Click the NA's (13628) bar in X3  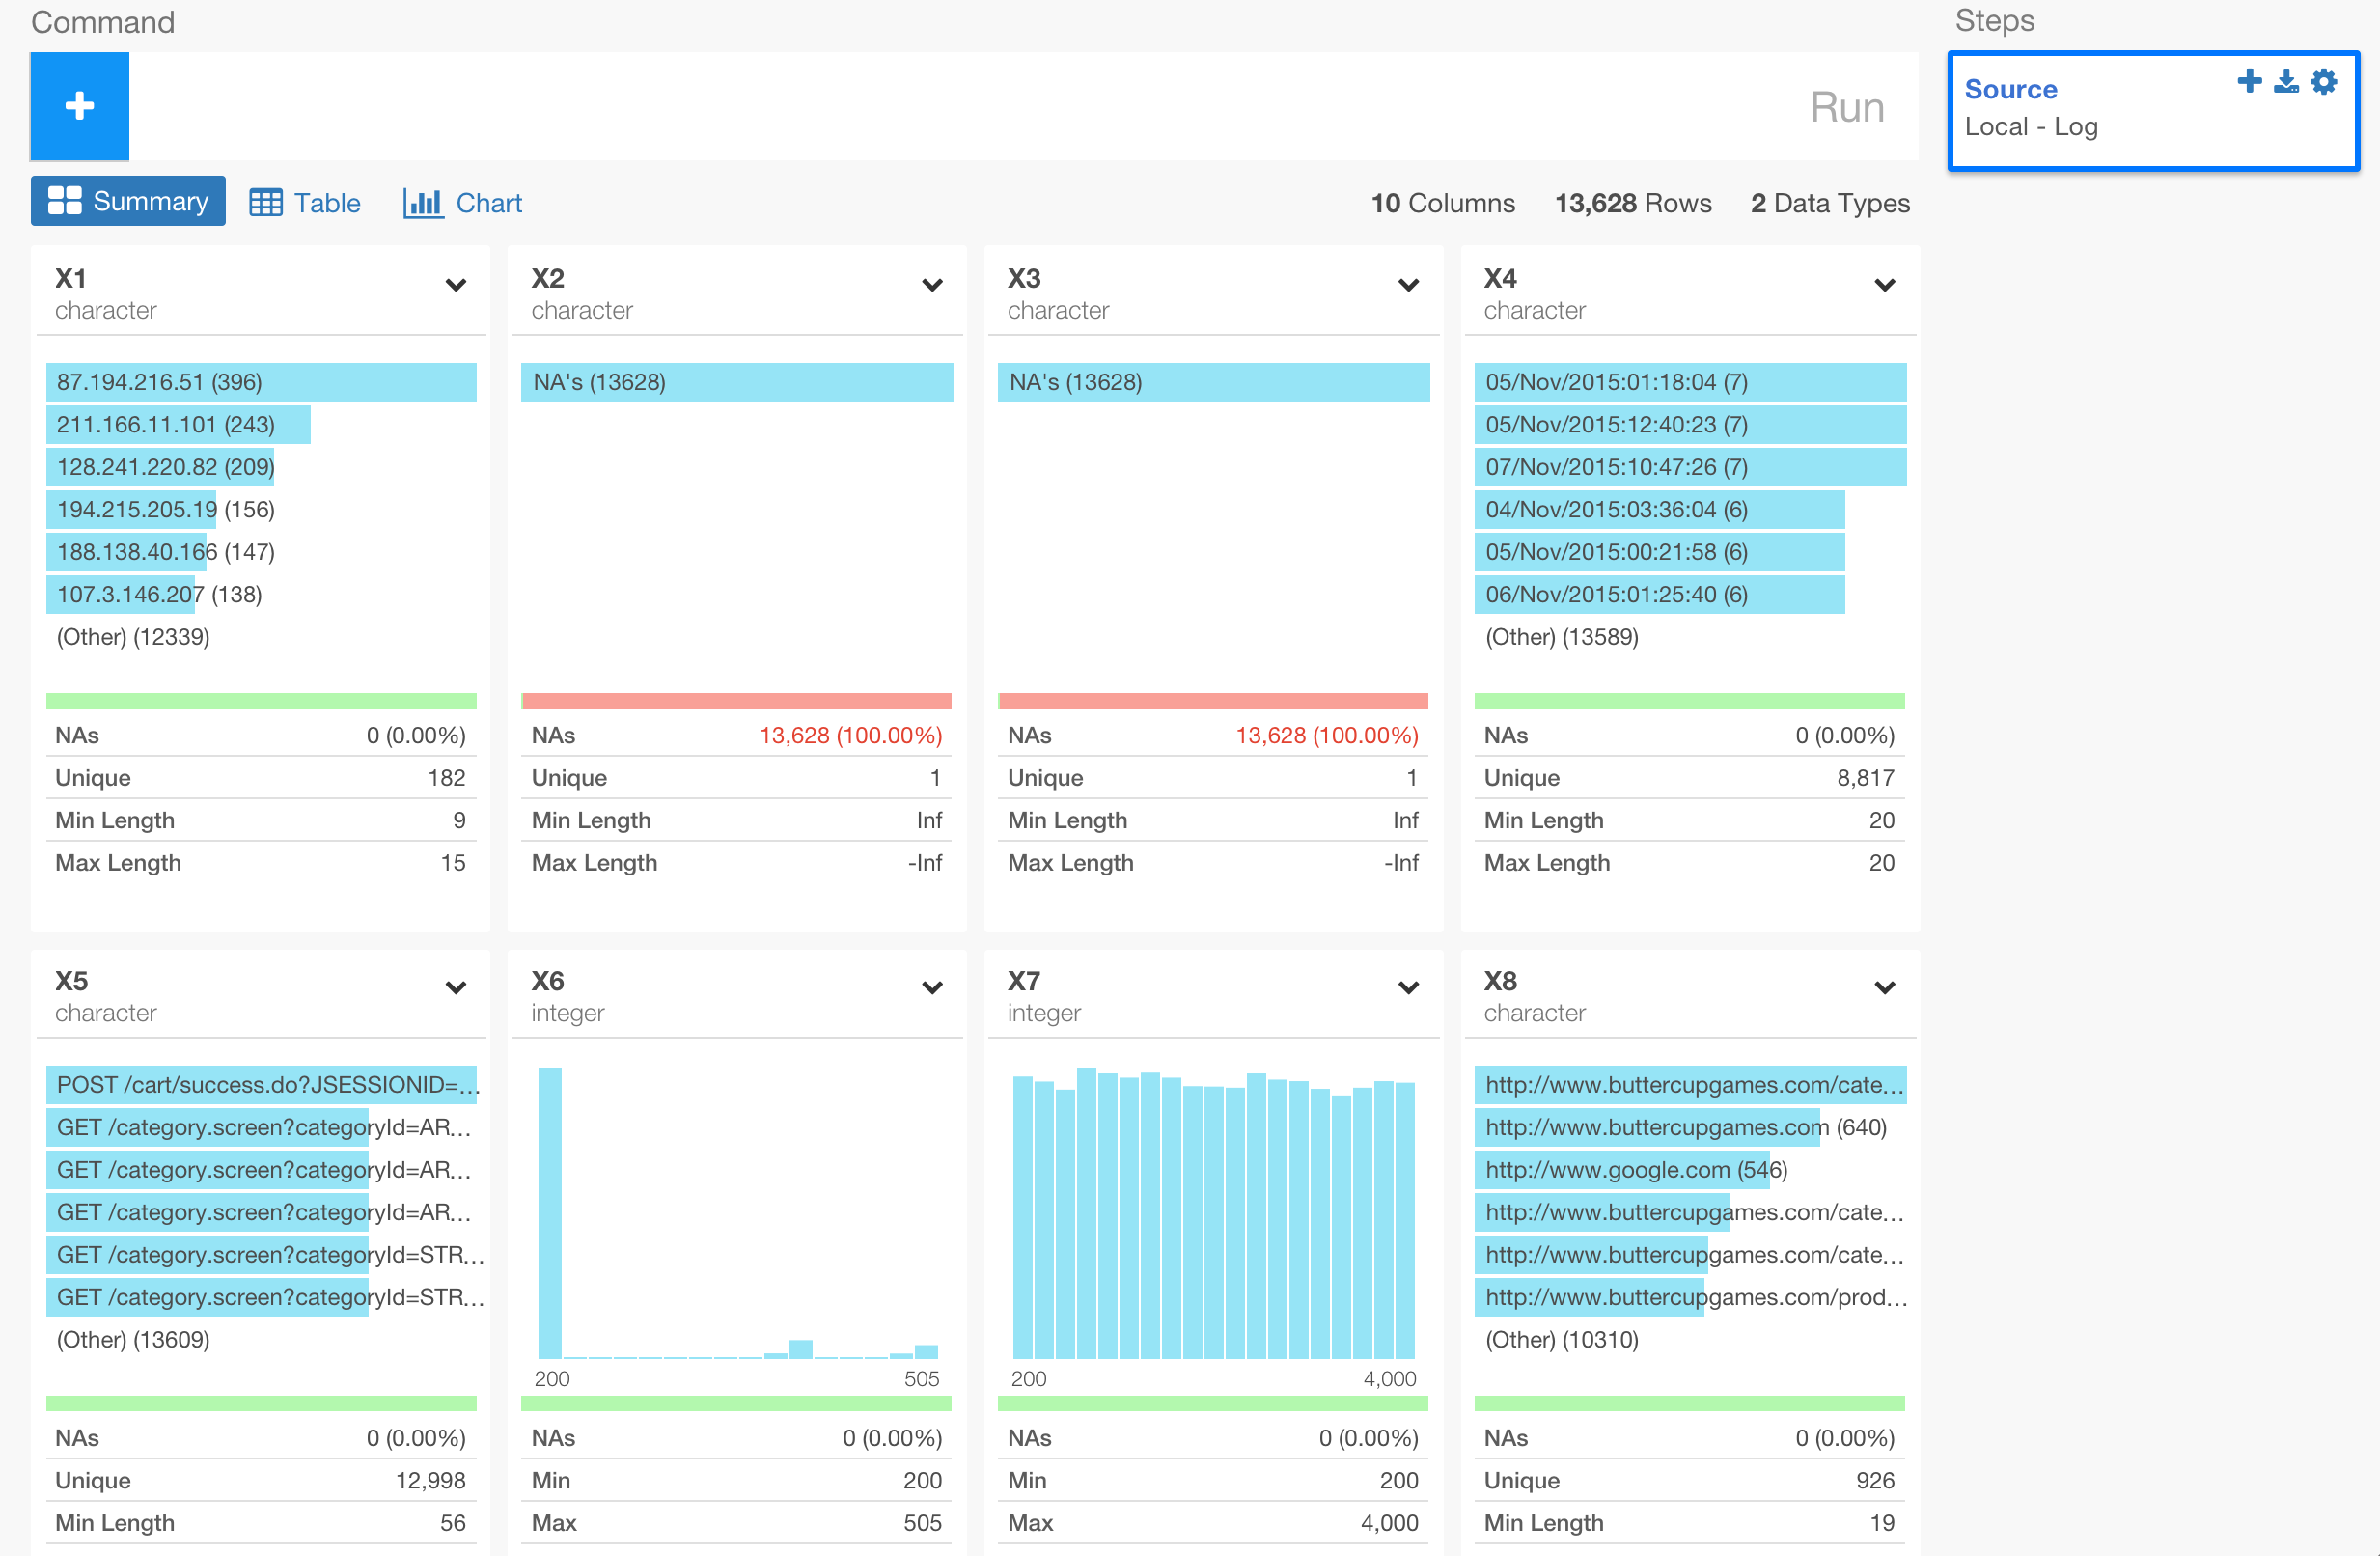pyautogui.click(x=1212, y=382)
